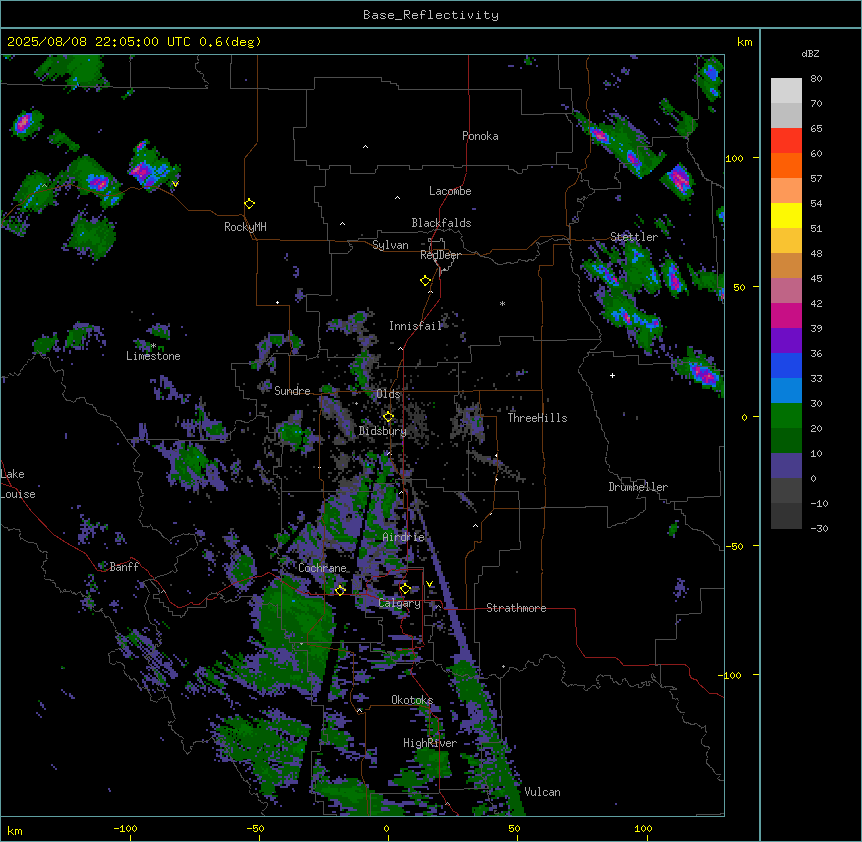The height and width of the screenshot is (842, 862).
Task: Click the Banff label
Action: click(x=124, y=567)
